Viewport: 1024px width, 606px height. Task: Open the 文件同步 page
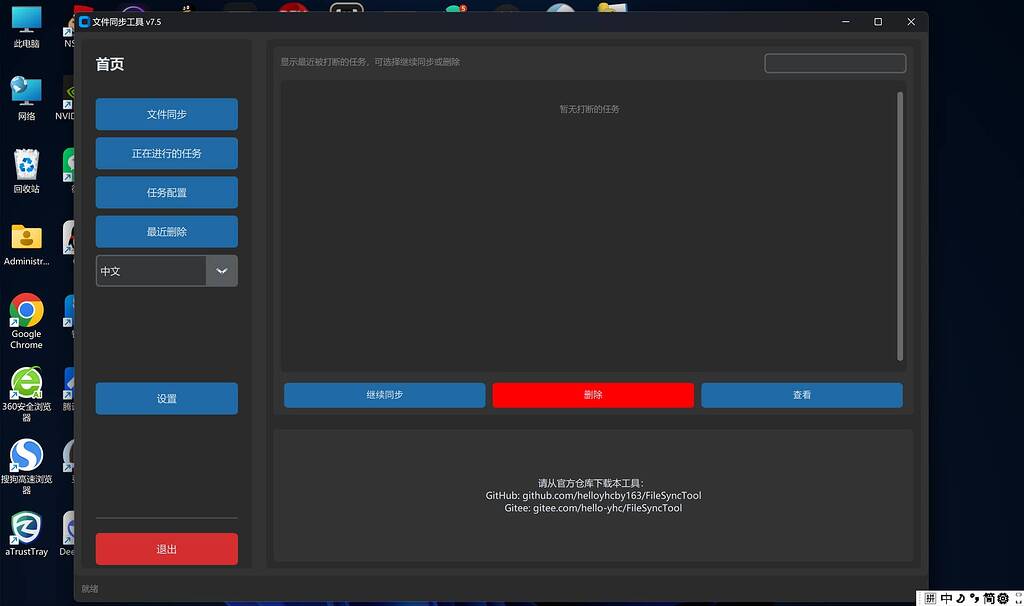pyautogui.click(x=167, y=114)
